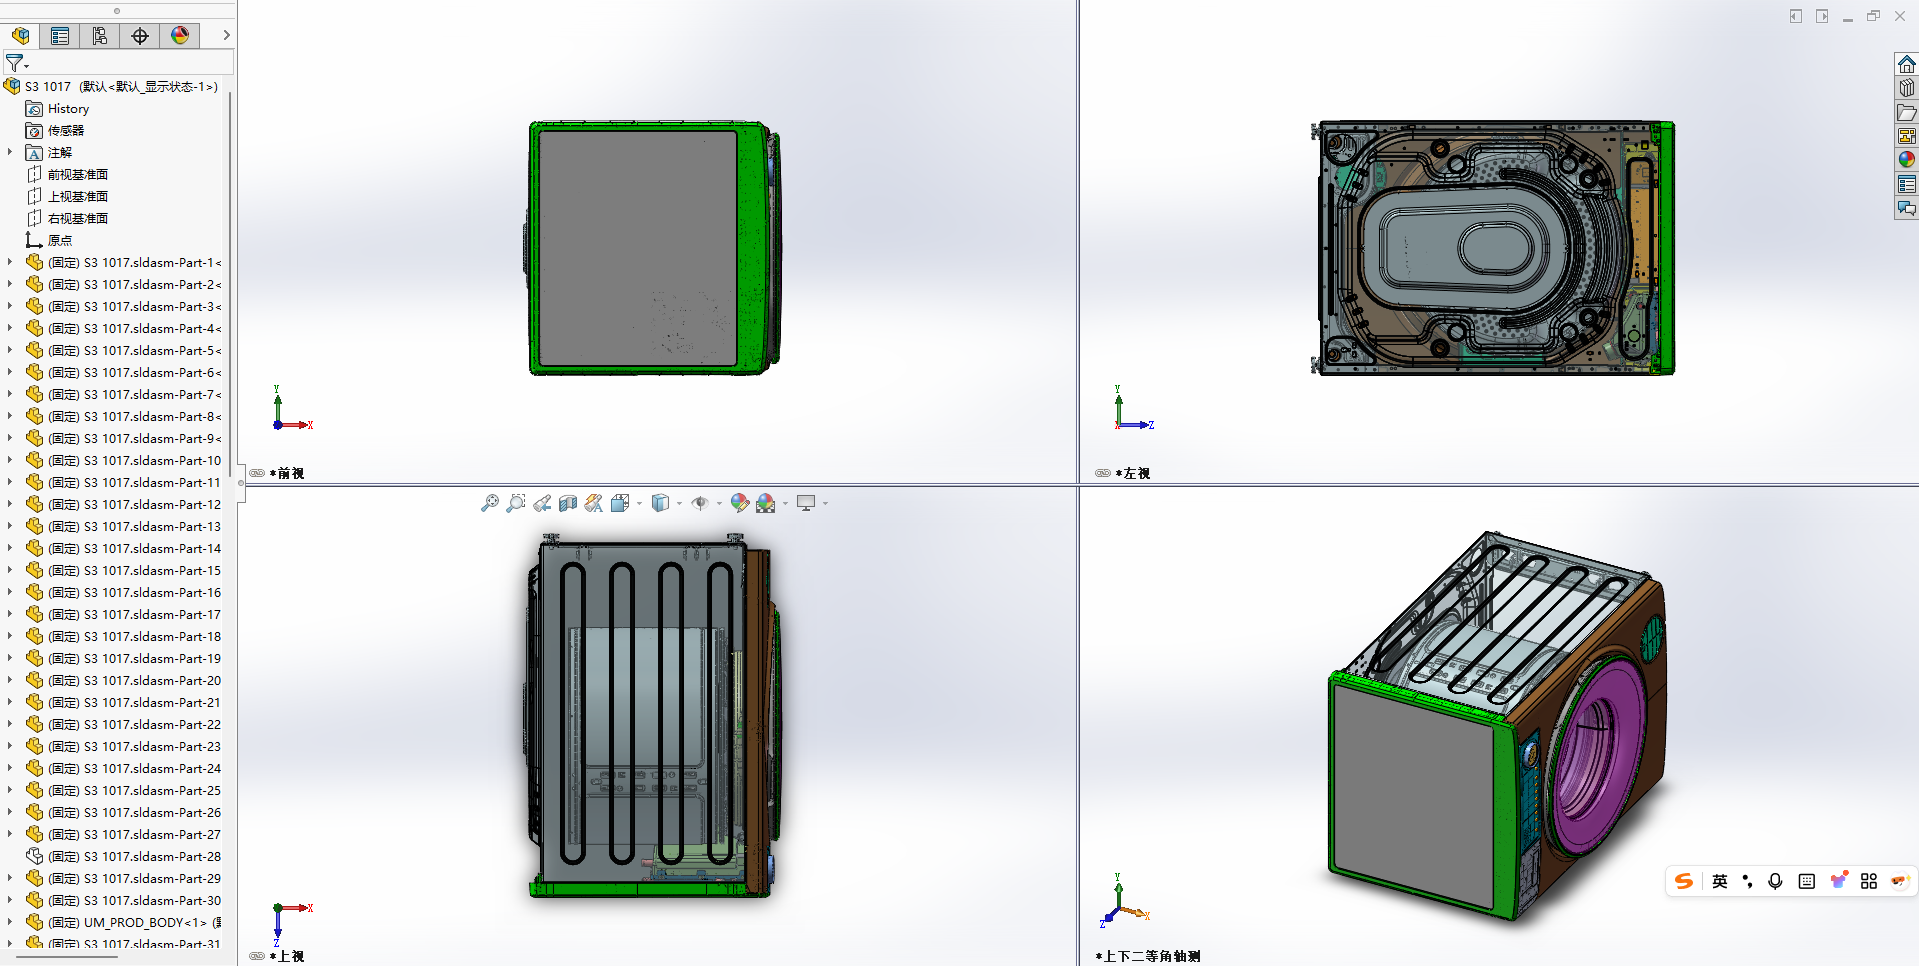Click the View Settings monitor icon
The image size is (1919, 966).
(806, 503)
